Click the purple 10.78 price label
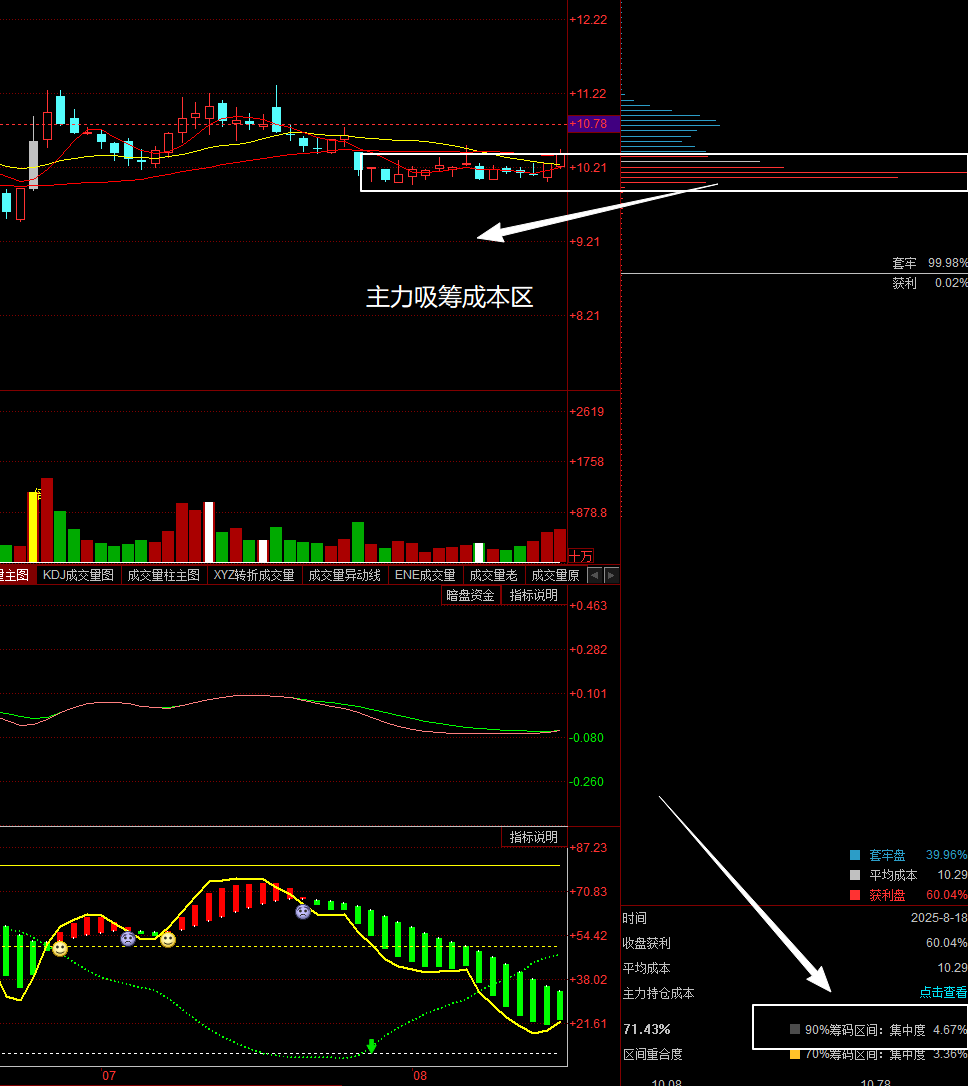968x1086 pixels. [593, 124]
